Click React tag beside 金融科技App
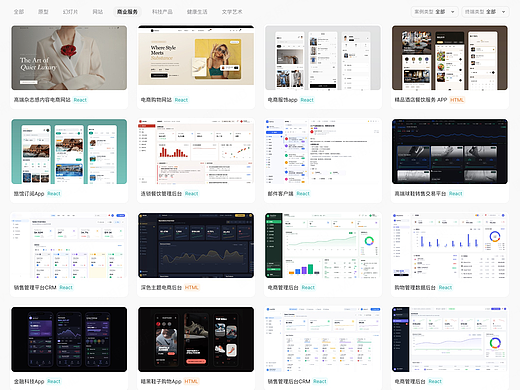Image resolution: width=520 pixels, height=390 pixels. 54,381
